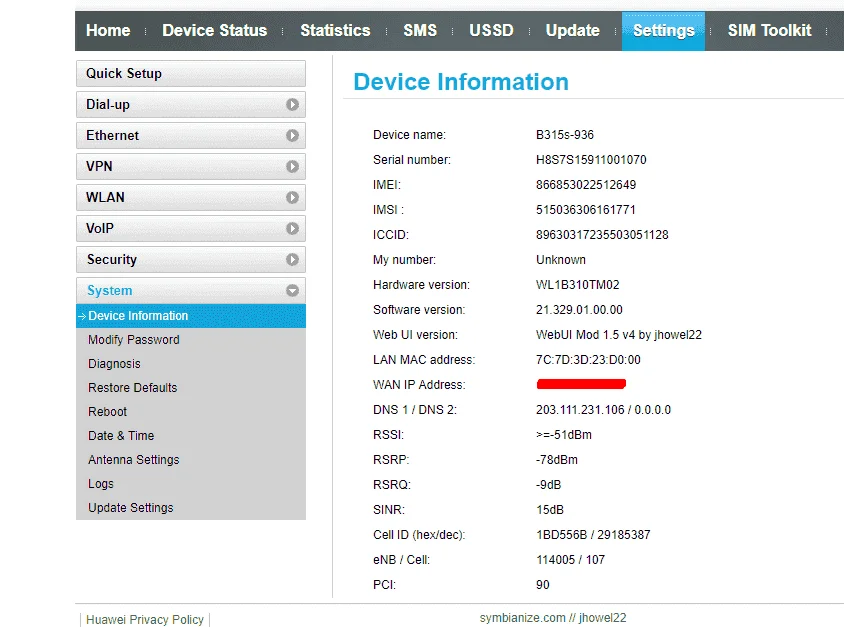The width and height of the screenshot is (844, 627).
Task: Open the Diagnosis page
Action: [x=114, y=364]
